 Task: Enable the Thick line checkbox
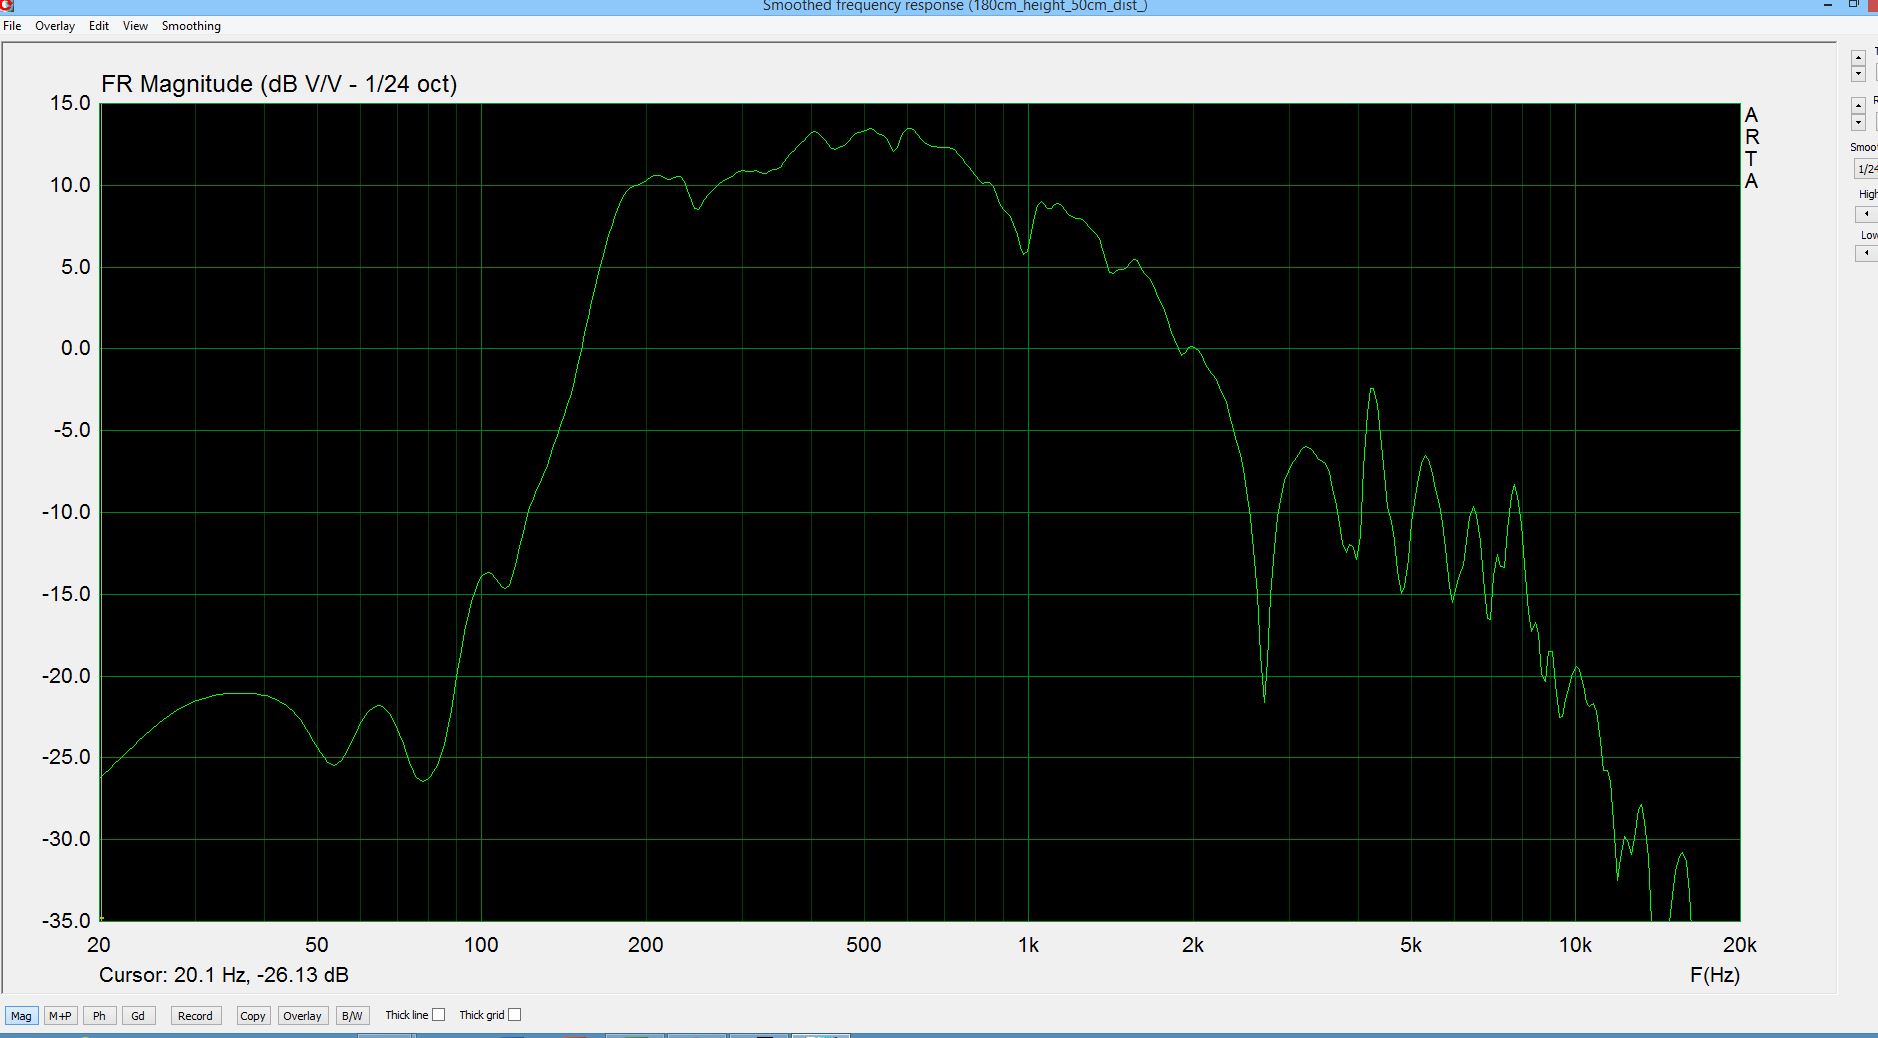click(438, 1015)
